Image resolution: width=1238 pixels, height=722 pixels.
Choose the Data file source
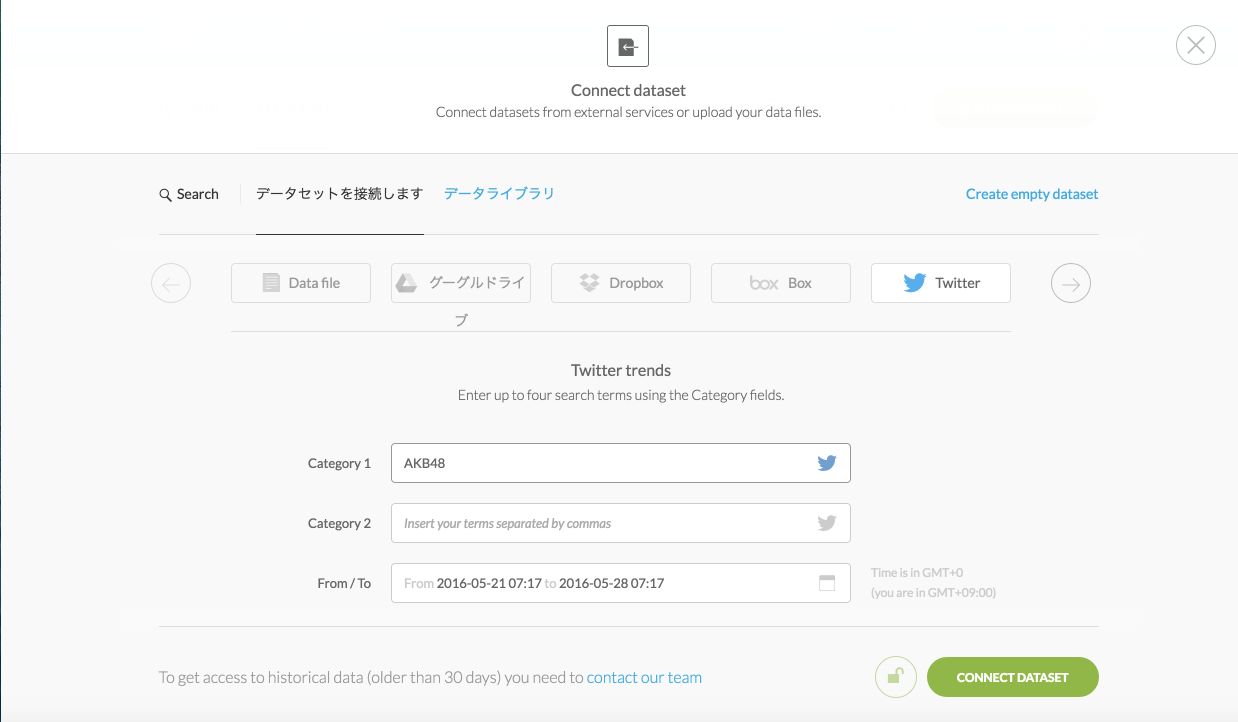click(301, 283)
